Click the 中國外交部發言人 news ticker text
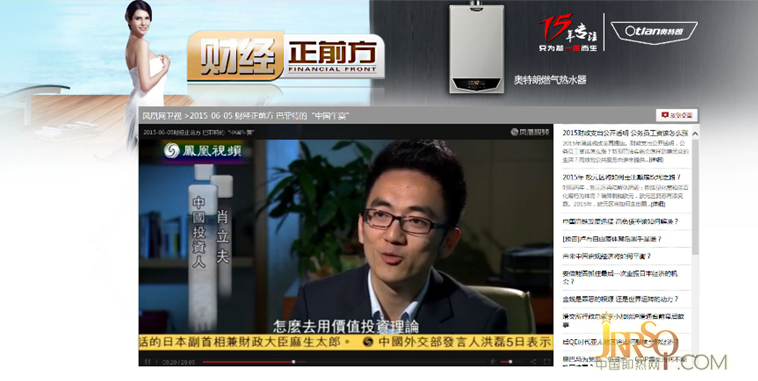Image resolution: width=758 pixels, height=381 pixels. coord(464,342)
